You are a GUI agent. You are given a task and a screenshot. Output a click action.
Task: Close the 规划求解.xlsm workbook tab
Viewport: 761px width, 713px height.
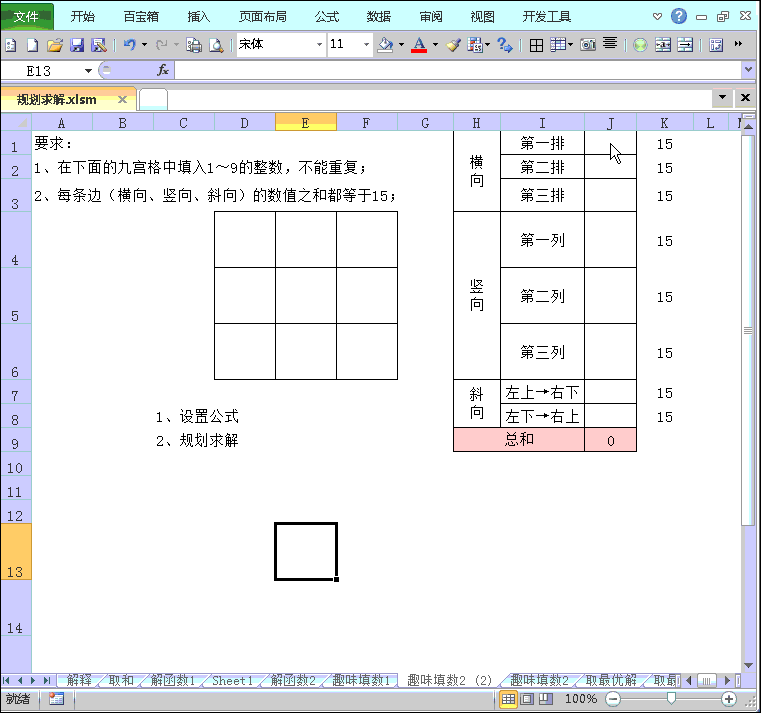(x=122, y=99)
